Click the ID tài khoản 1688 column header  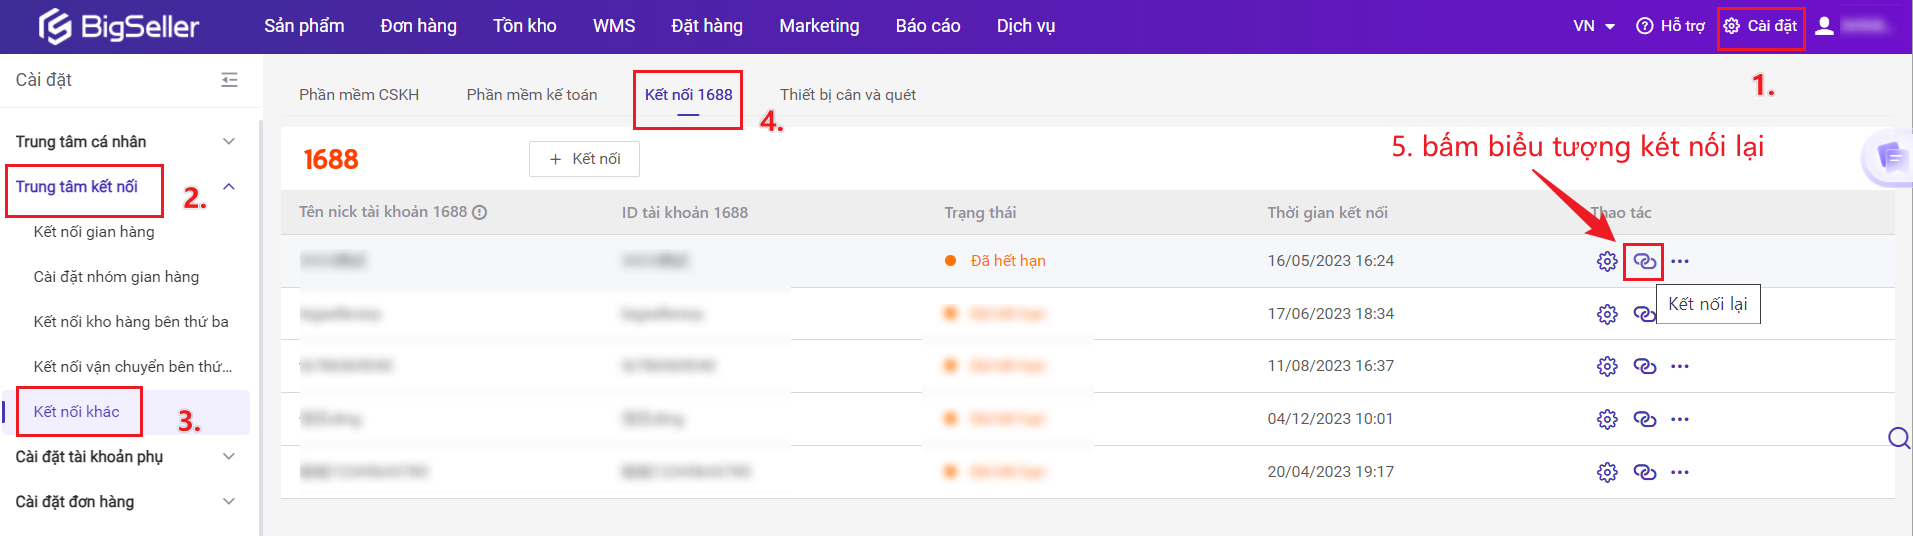(x=684, y=213)
